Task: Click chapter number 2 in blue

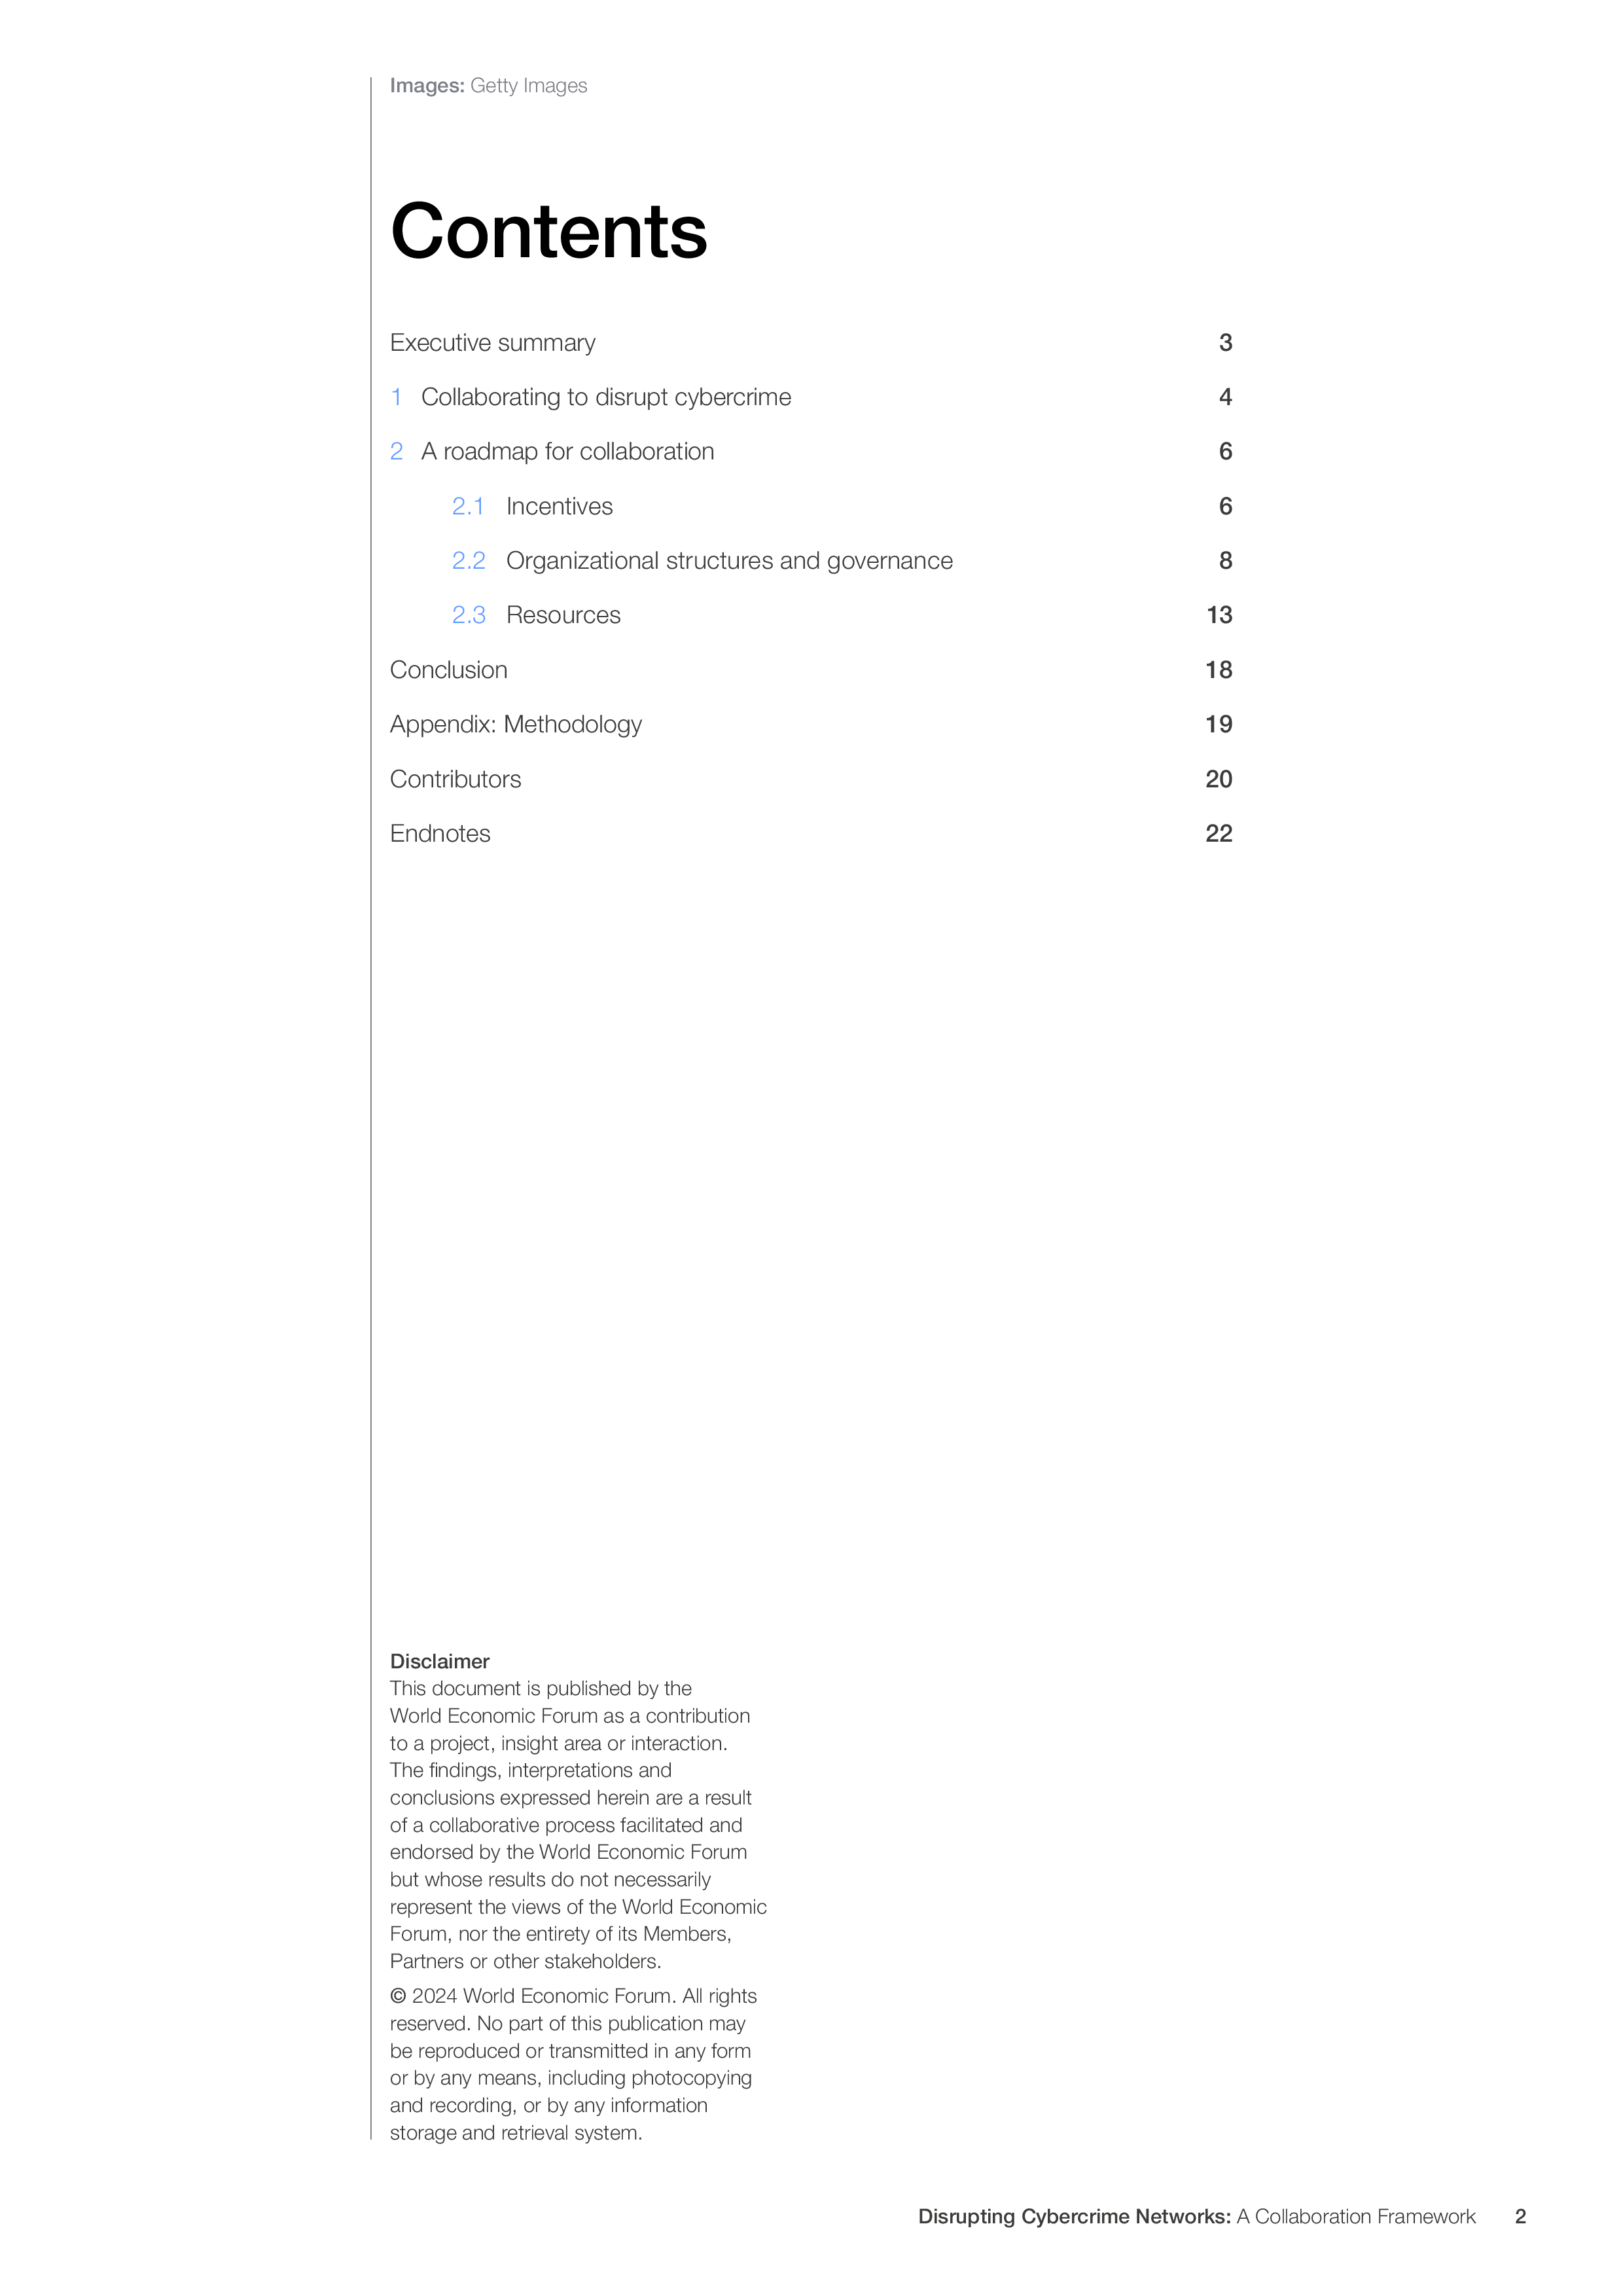Action: 397,451
